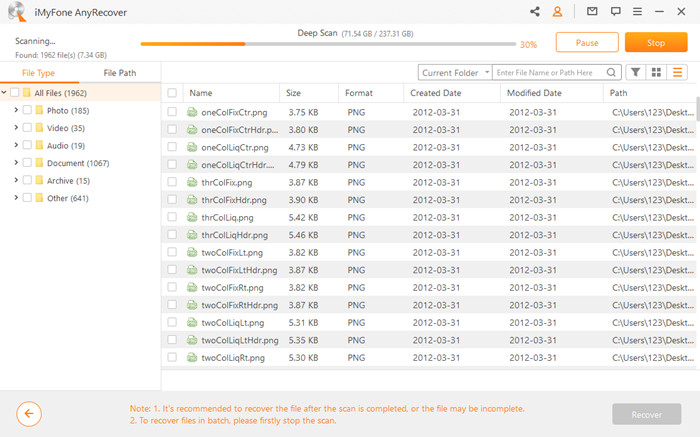Image resolution: width=700 pixels, height=437 pixels.
Task: Switch to grid thumbnail view
Action: click(656, 72)
